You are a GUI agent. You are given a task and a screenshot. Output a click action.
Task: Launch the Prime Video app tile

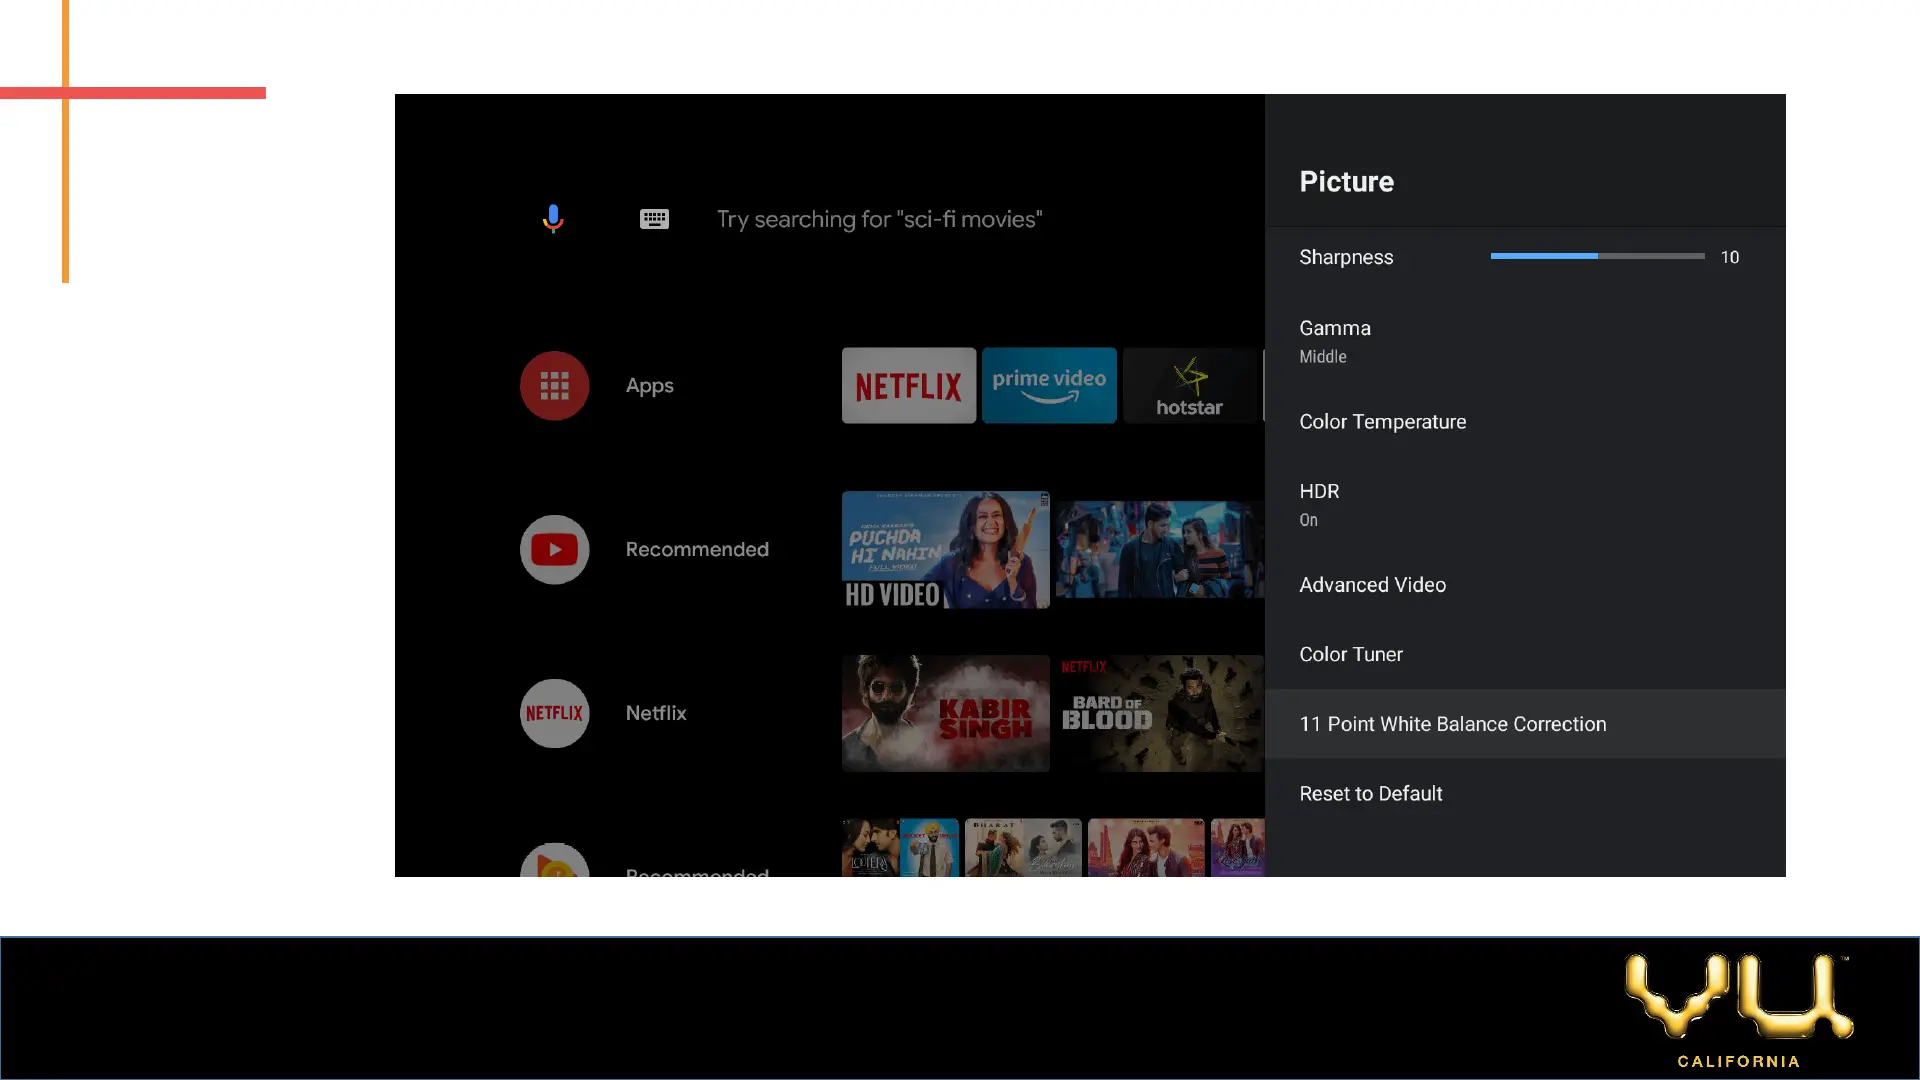(x=1049, y=386)
